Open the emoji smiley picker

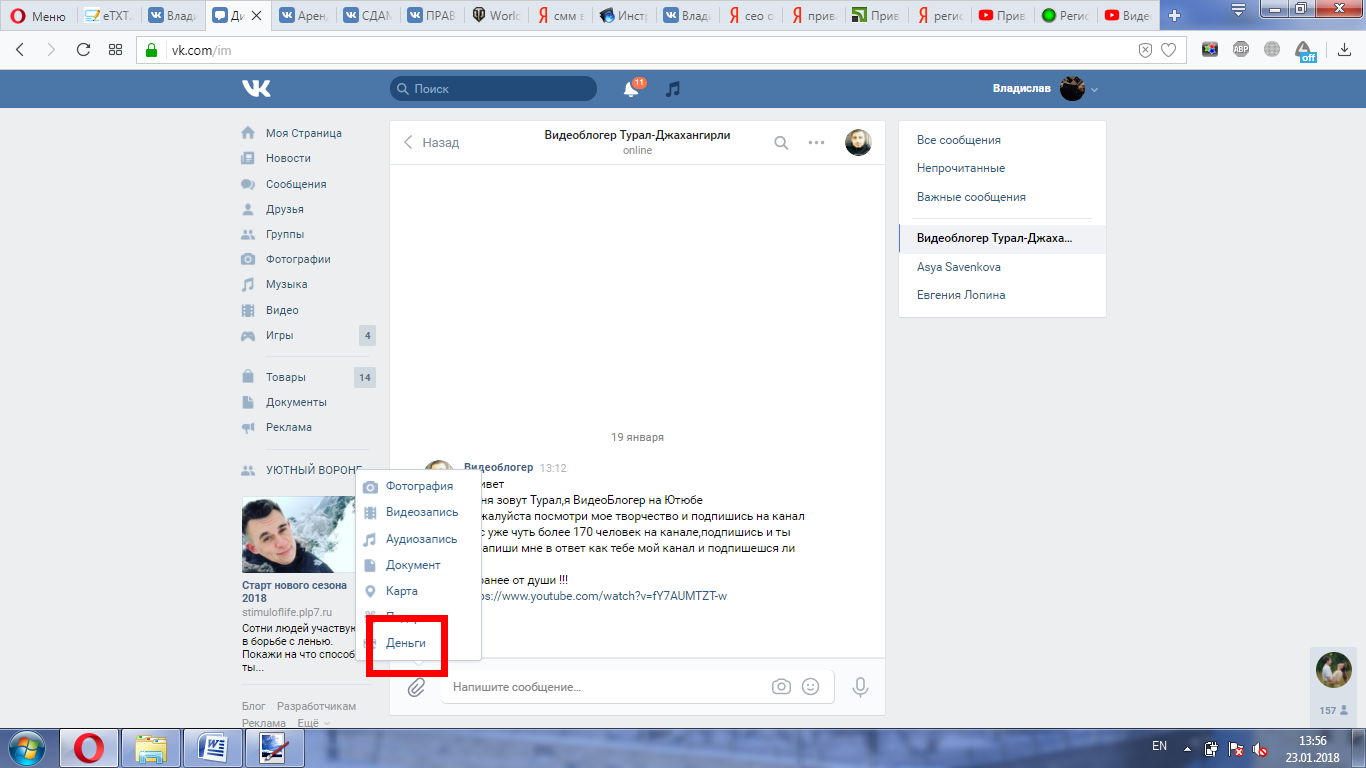pos(811,687)
